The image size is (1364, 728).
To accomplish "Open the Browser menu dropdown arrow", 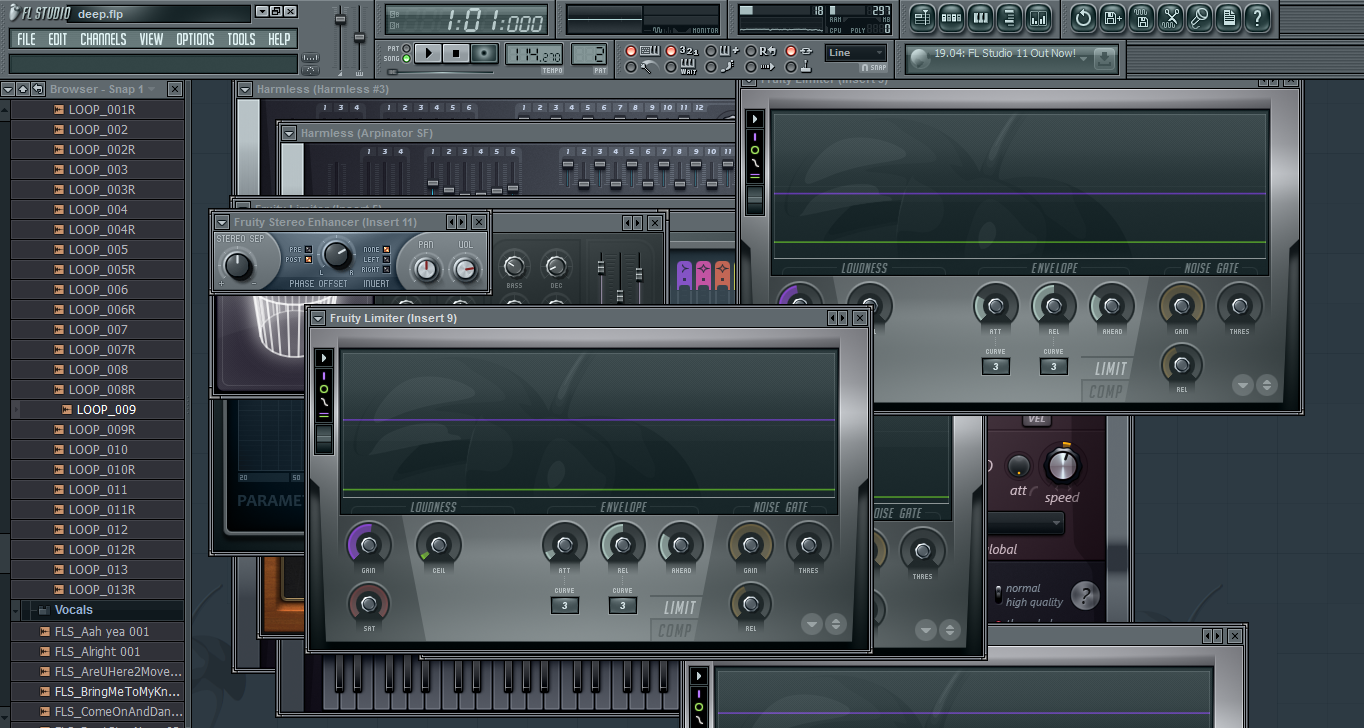I will (x=8, y=89).
